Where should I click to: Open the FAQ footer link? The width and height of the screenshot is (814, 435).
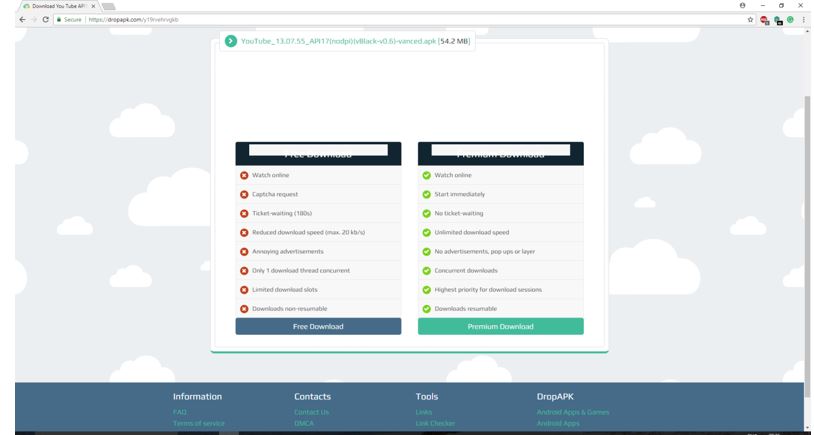coord(180,412)
